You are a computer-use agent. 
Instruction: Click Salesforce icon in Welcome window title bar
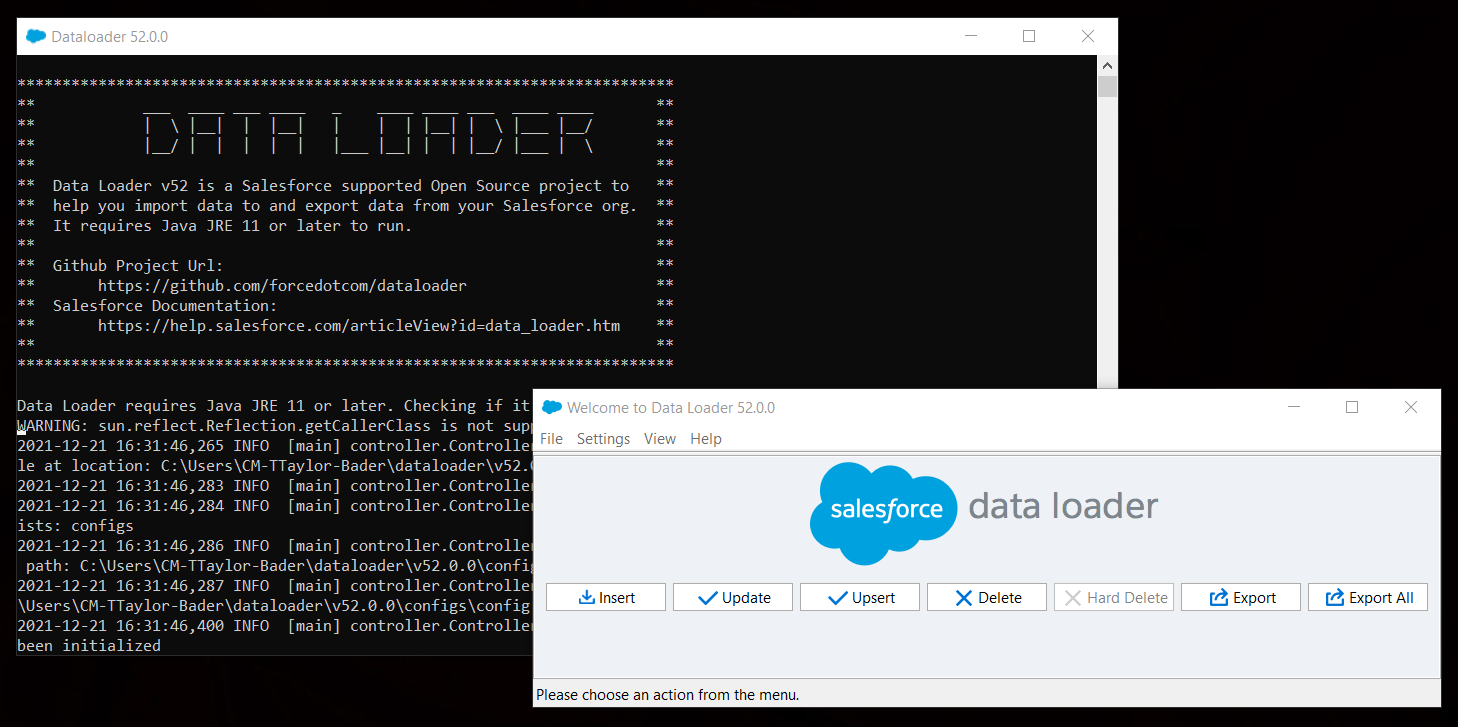[551, 407]
